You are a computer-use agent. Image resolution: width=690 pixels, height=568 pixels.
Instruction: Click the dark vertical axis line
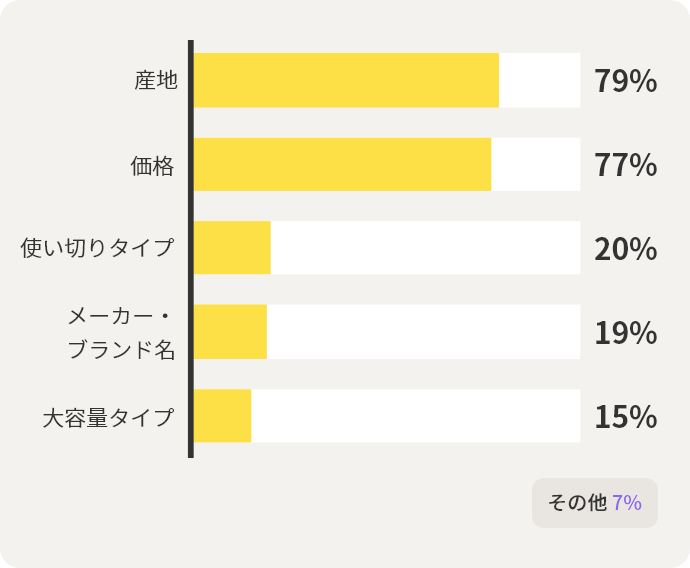pos(190,250)
